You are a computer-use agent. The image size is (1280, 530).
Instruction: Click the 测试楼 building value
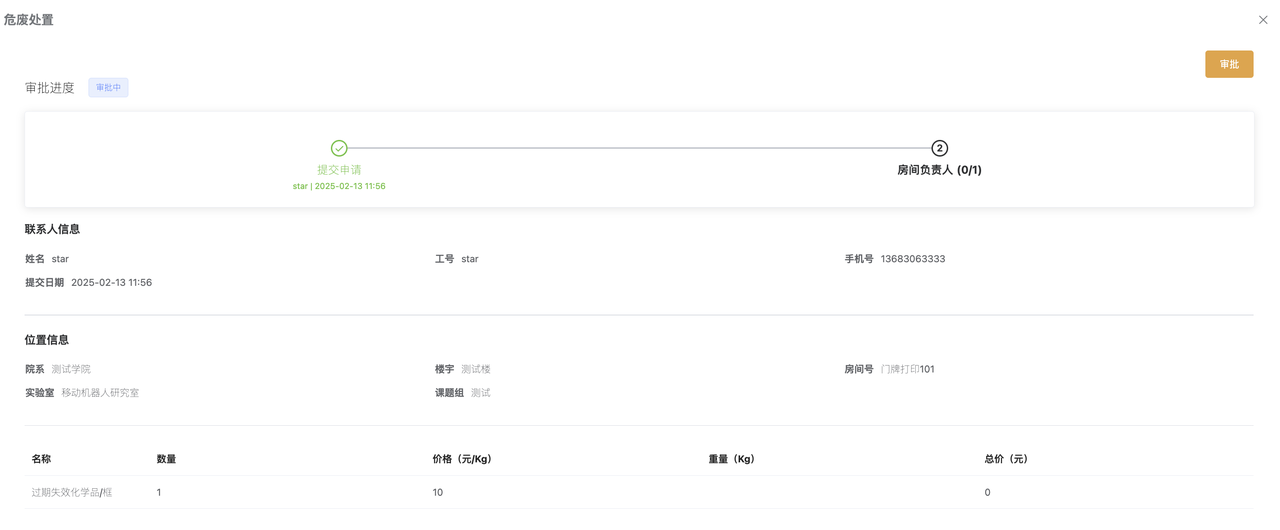pos(476,369)
